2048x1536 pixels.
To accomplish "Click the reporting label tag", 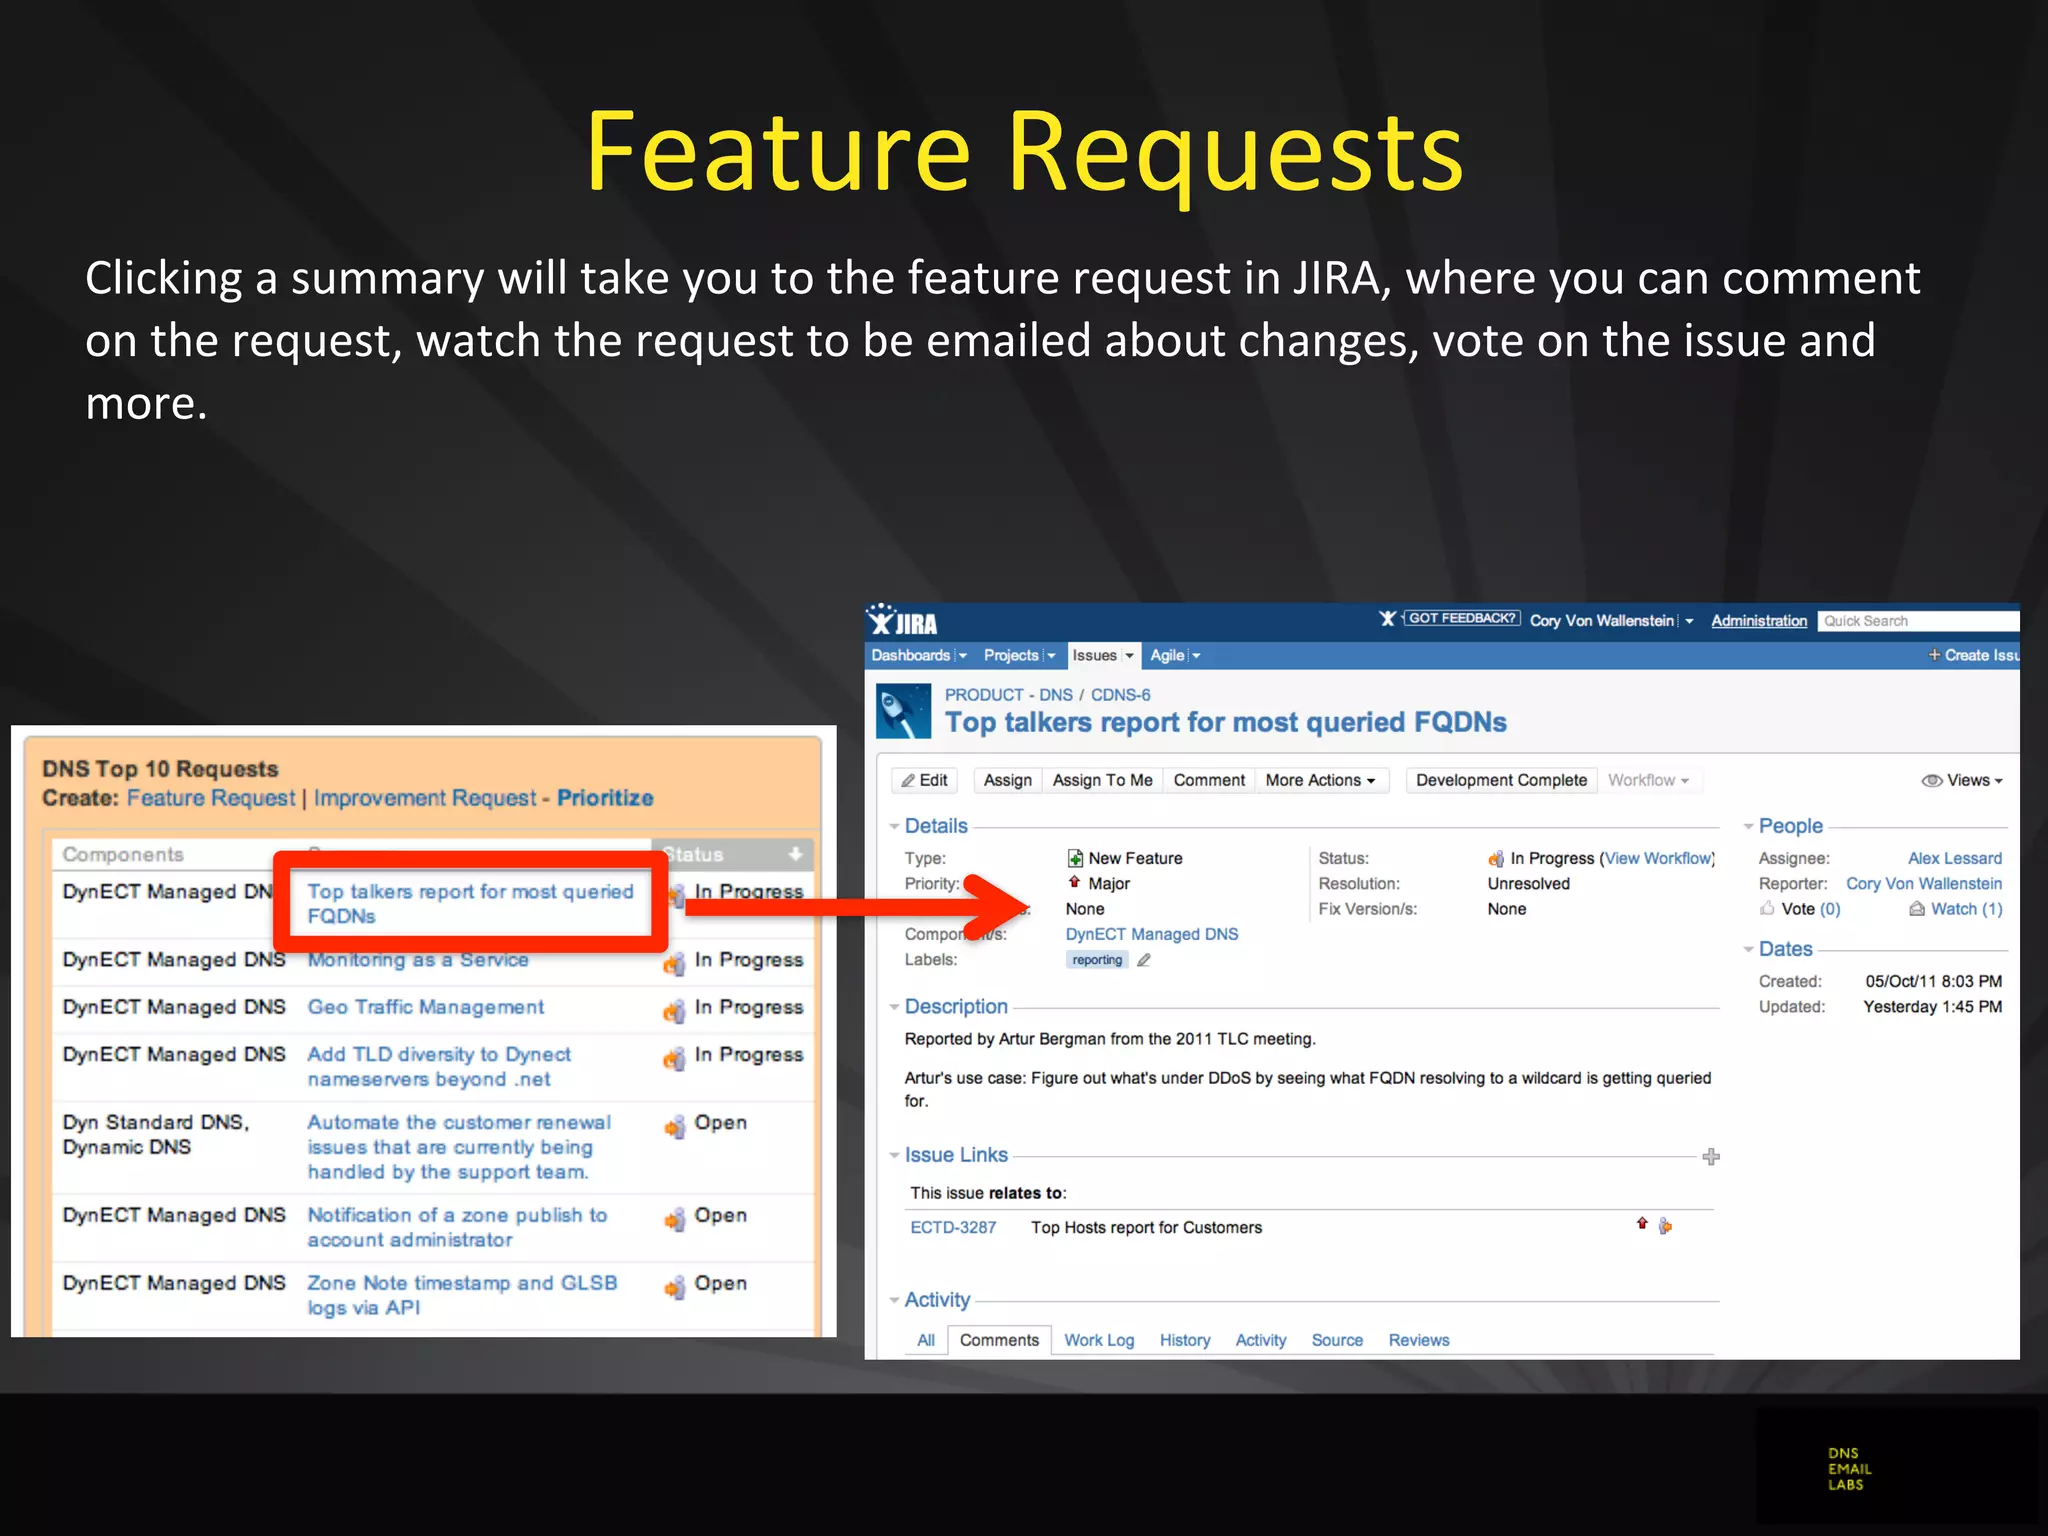I will [1097, 960].
